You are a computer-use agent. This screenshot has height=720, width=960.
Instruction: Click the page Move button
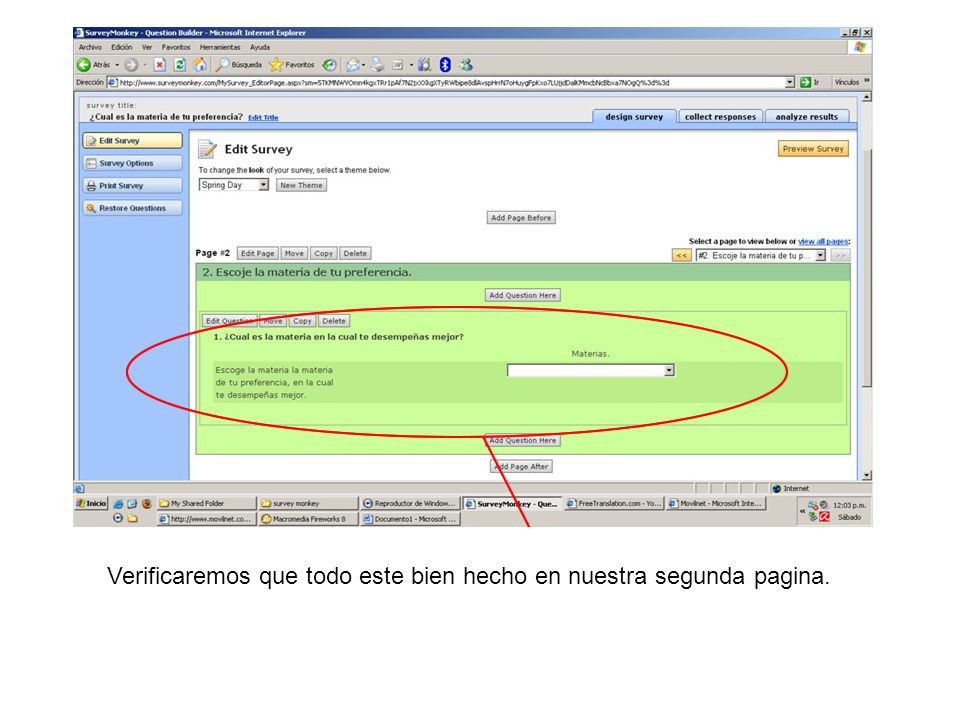[294, 253]
